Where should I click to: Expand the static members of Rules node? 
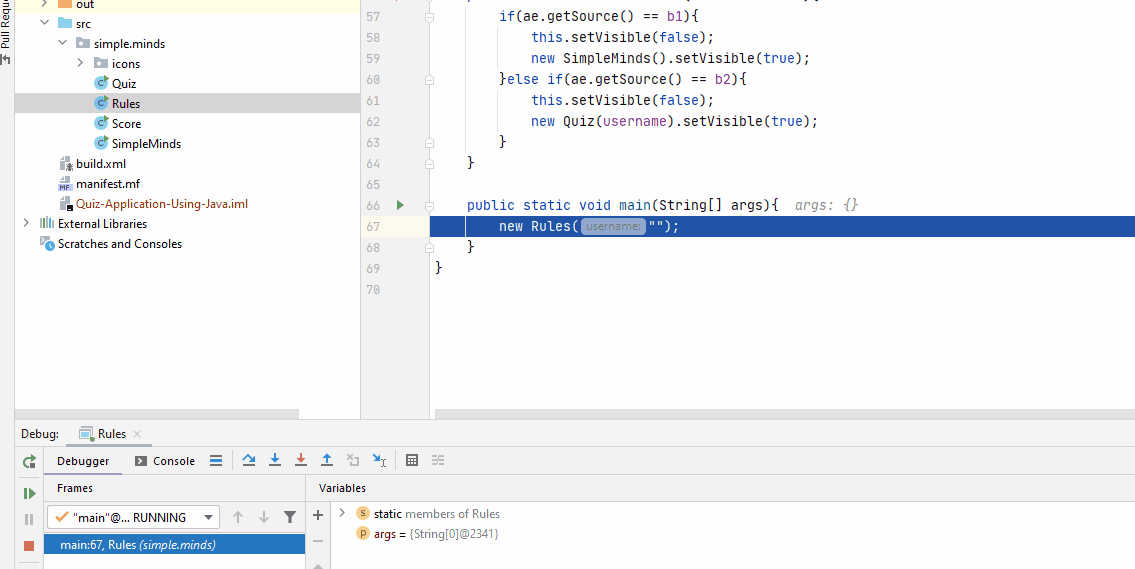point(342,513)
